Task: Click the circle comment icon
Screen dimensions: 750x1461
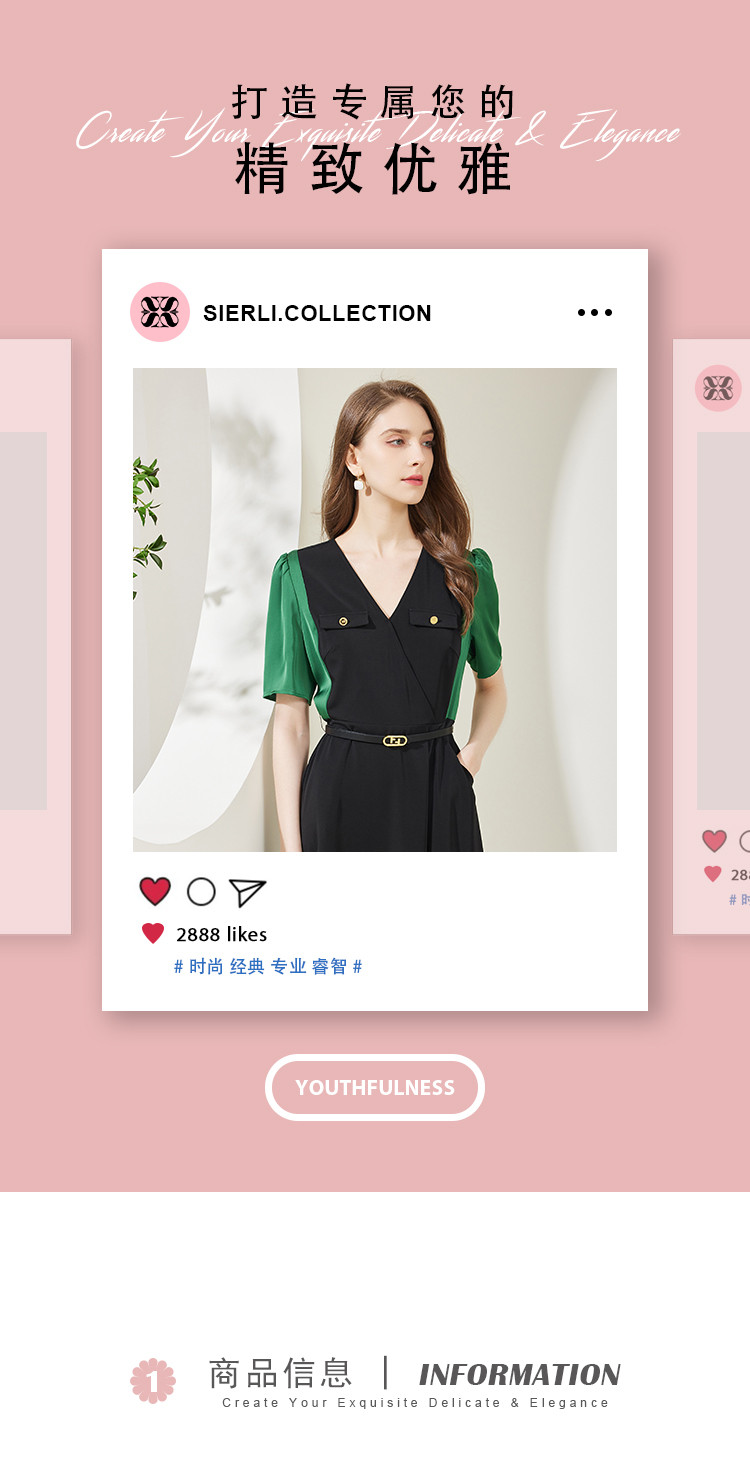Action: [x=201, y=892]
